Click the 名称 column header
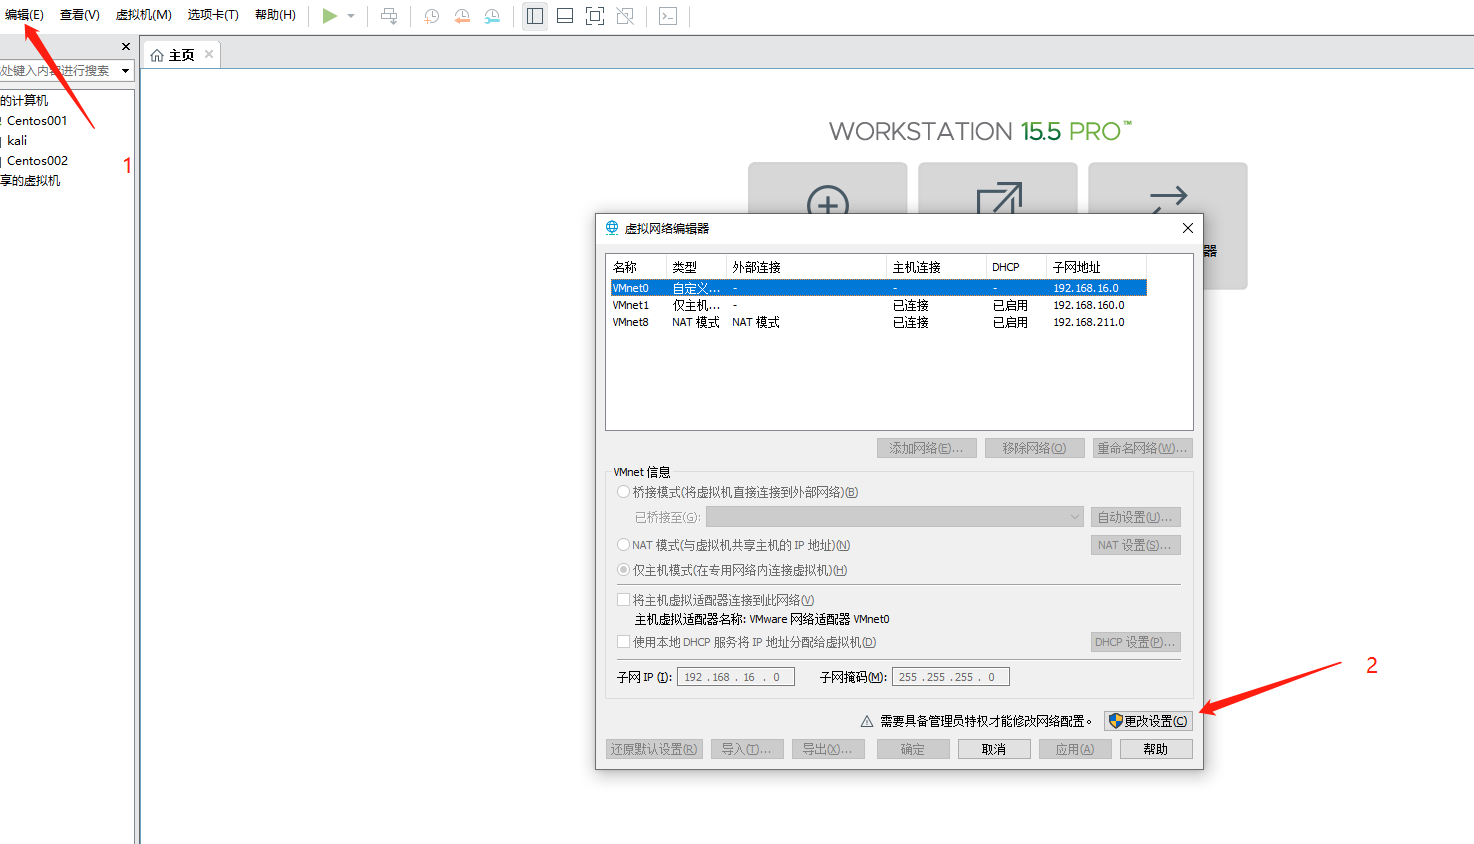This screenshot has height=844, width=1474. [637, 267]
